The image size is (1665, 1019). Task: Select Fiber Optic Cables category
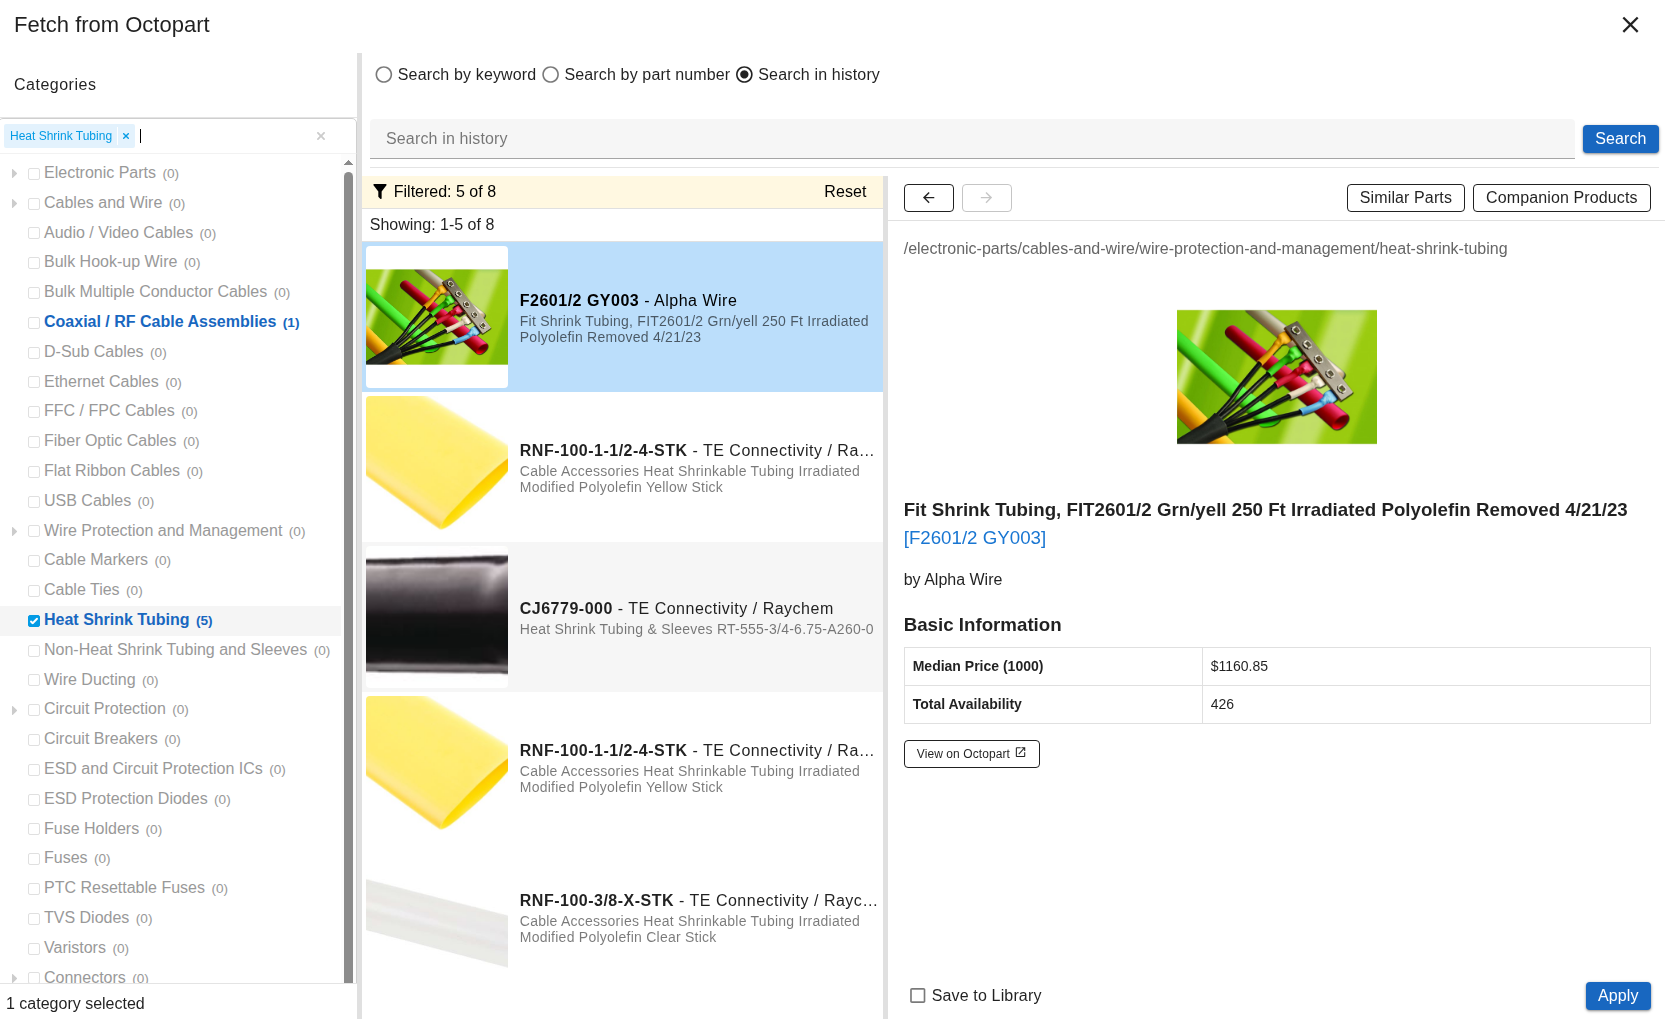(110, 441)
